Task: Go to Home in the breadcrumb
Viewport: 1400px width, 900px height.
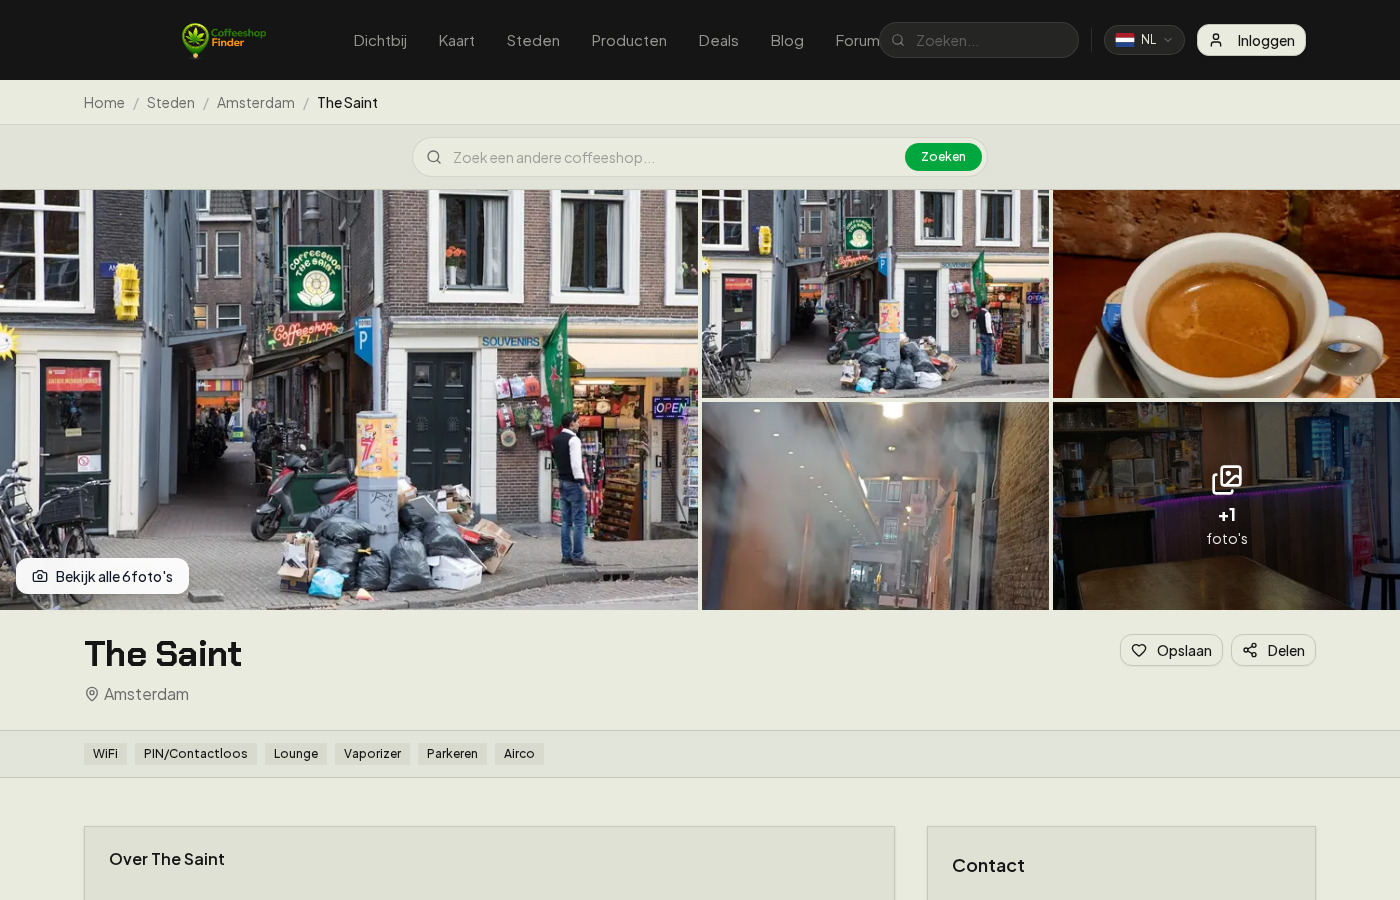Action: pyautogui.click(x=104, y=102)
